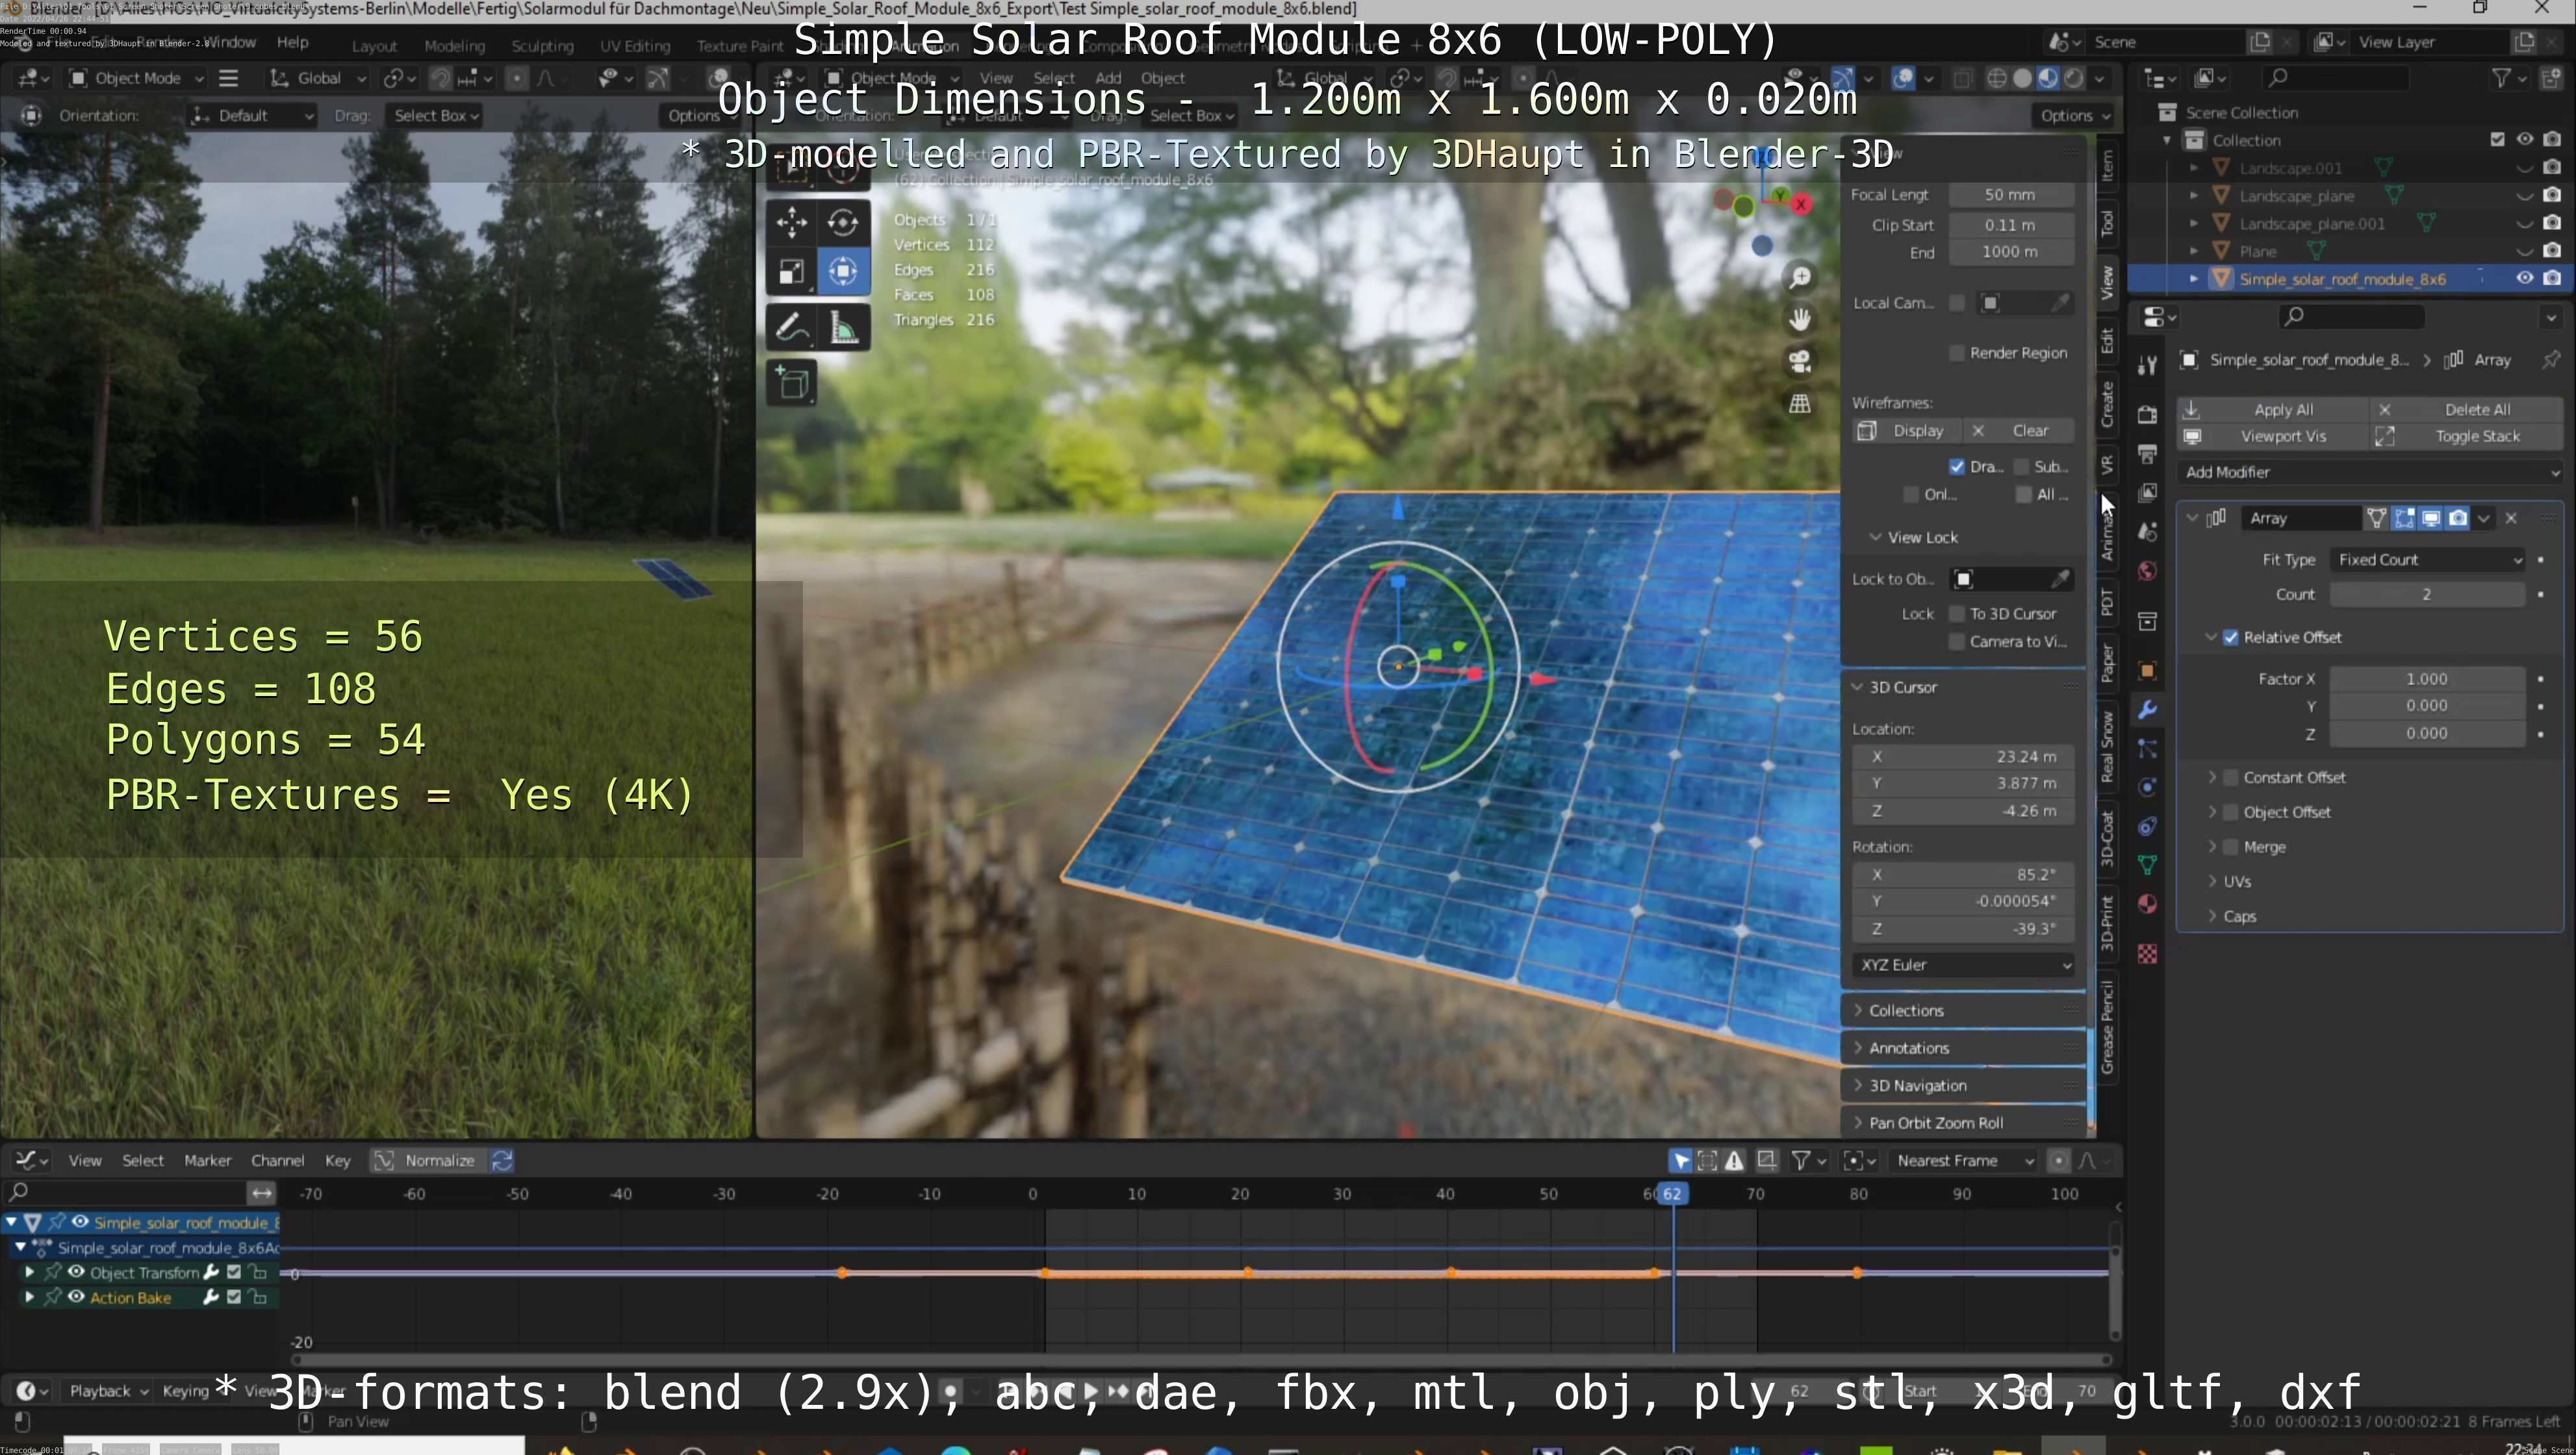
Task: Enable the Render Region checkbox
Action: click(1957, 353)
